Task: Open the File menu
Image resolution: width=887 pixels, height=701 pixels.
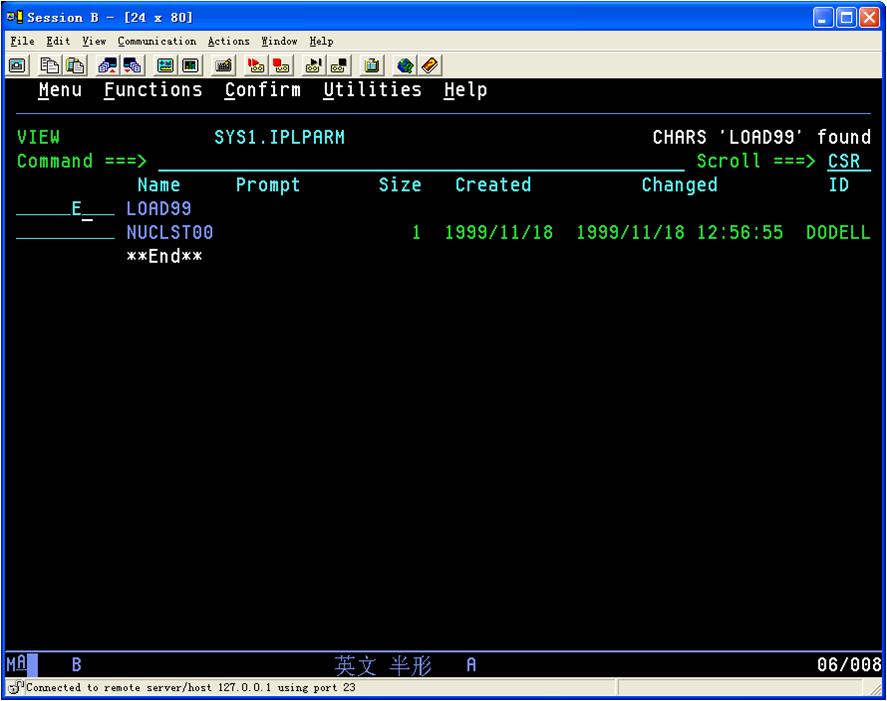Action: tap(23, 41)
